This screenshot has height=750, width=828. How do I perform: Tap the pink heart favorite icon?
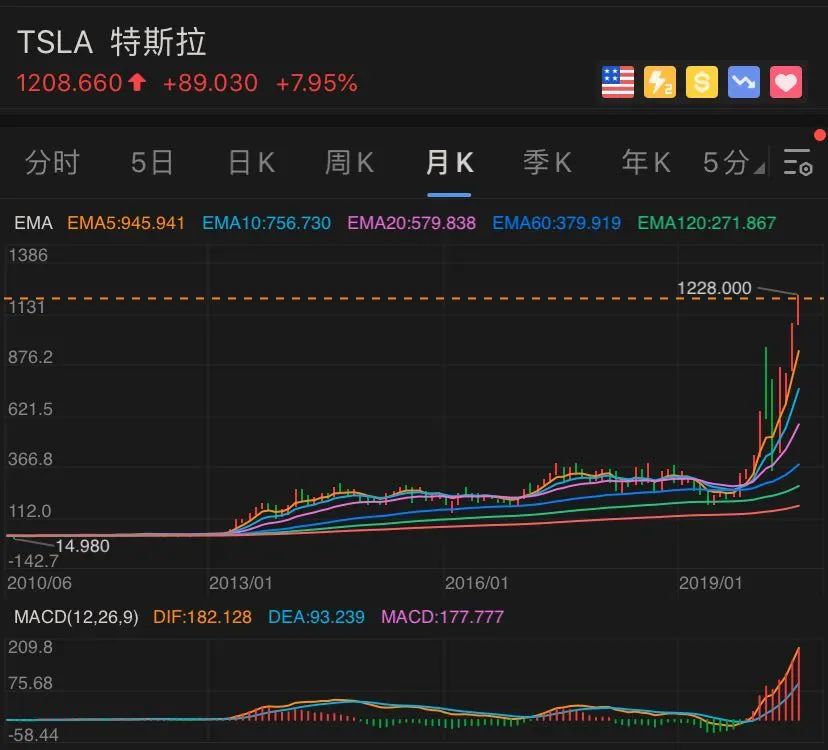pos(786,82)
